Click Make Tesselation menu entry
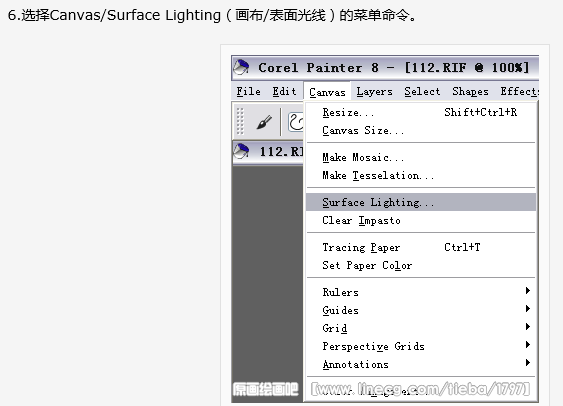Viewport: 563px width, 406px height. click(x=421, y=175)
